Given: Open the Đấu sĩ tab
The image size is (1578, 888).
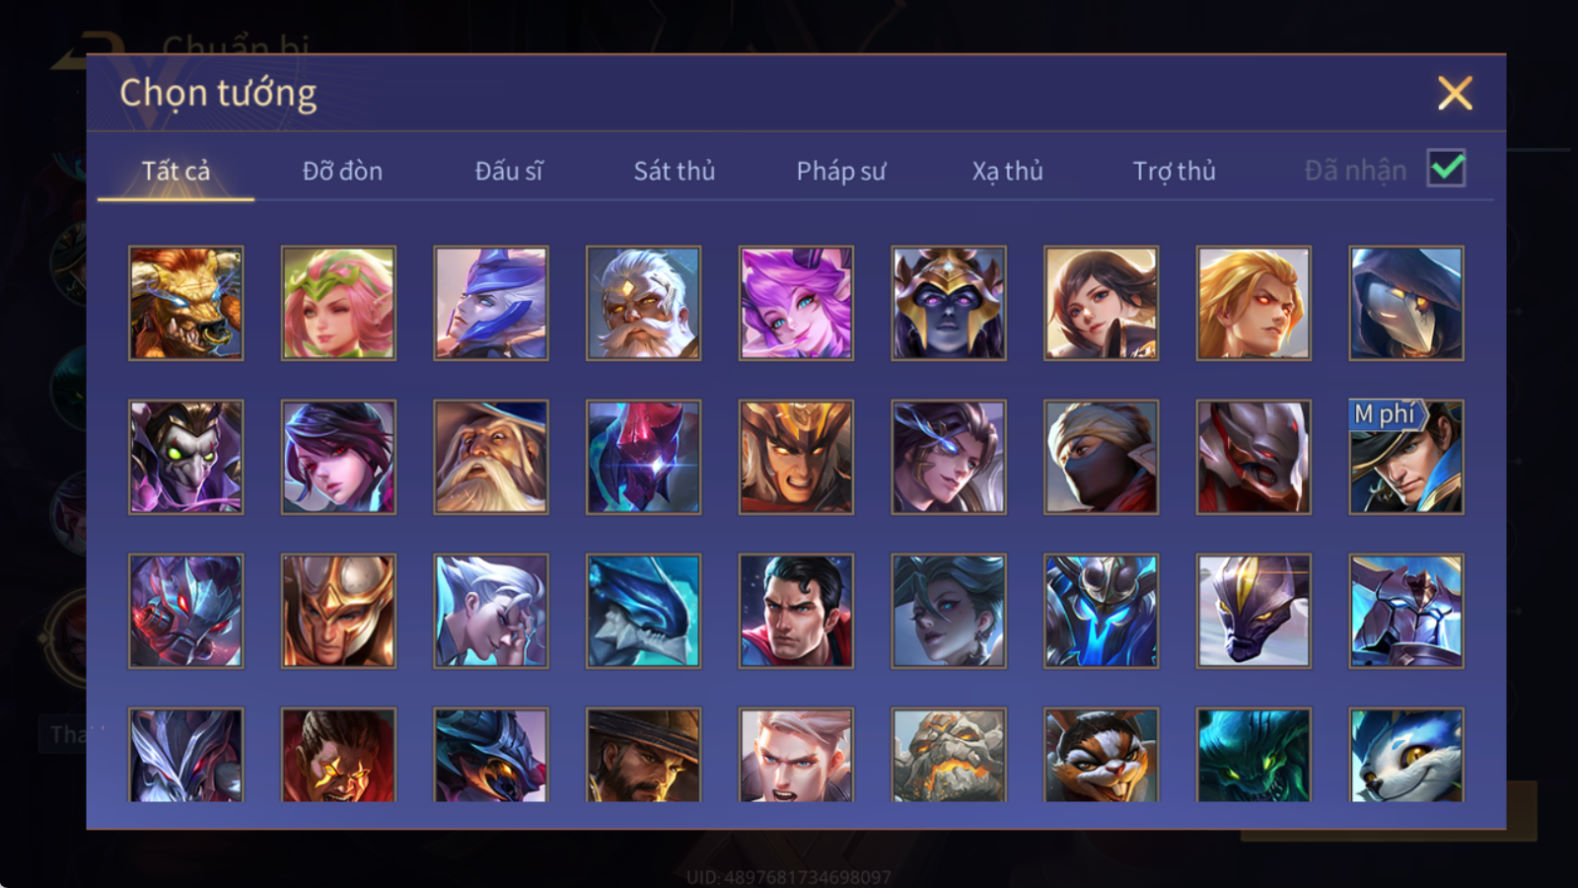Looking at the screenshot, I should pyautogui.click(x=508, y=171).
